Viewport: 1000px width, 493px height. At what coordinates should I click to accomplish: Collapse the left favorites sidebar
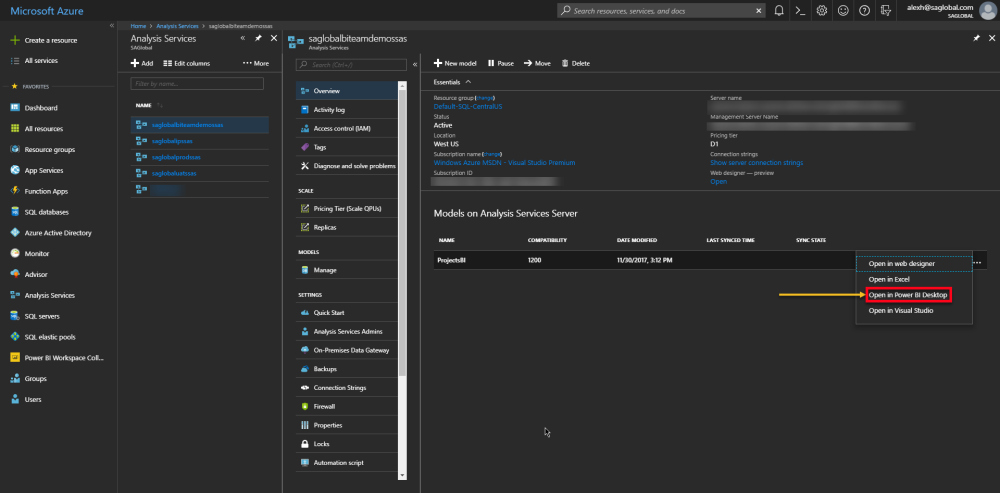111,24
